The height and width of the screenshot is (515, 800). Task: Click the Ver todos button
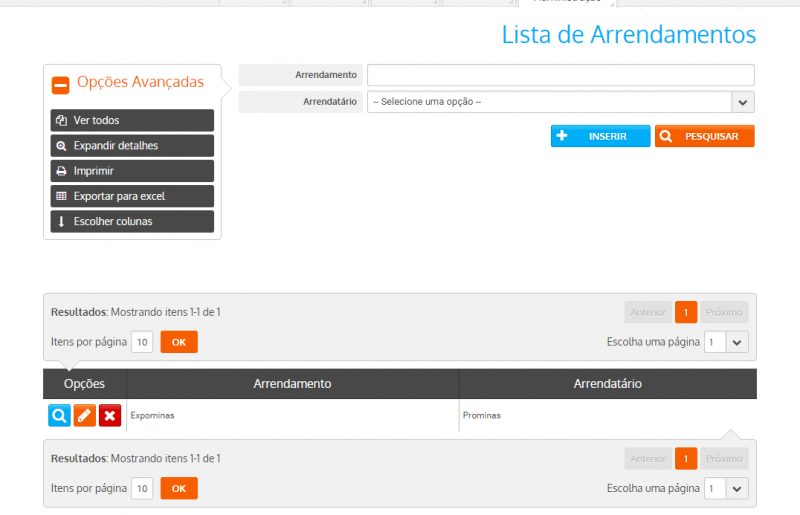pos(132,120)
